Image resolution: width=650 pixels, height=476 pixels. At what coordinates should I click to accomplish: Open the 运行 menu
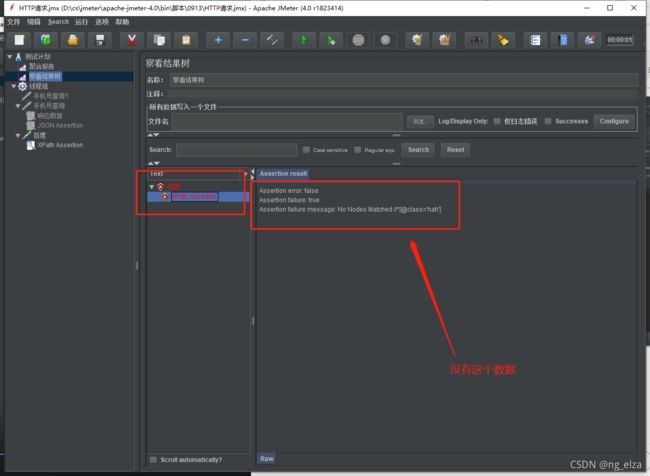coord(81,22)
